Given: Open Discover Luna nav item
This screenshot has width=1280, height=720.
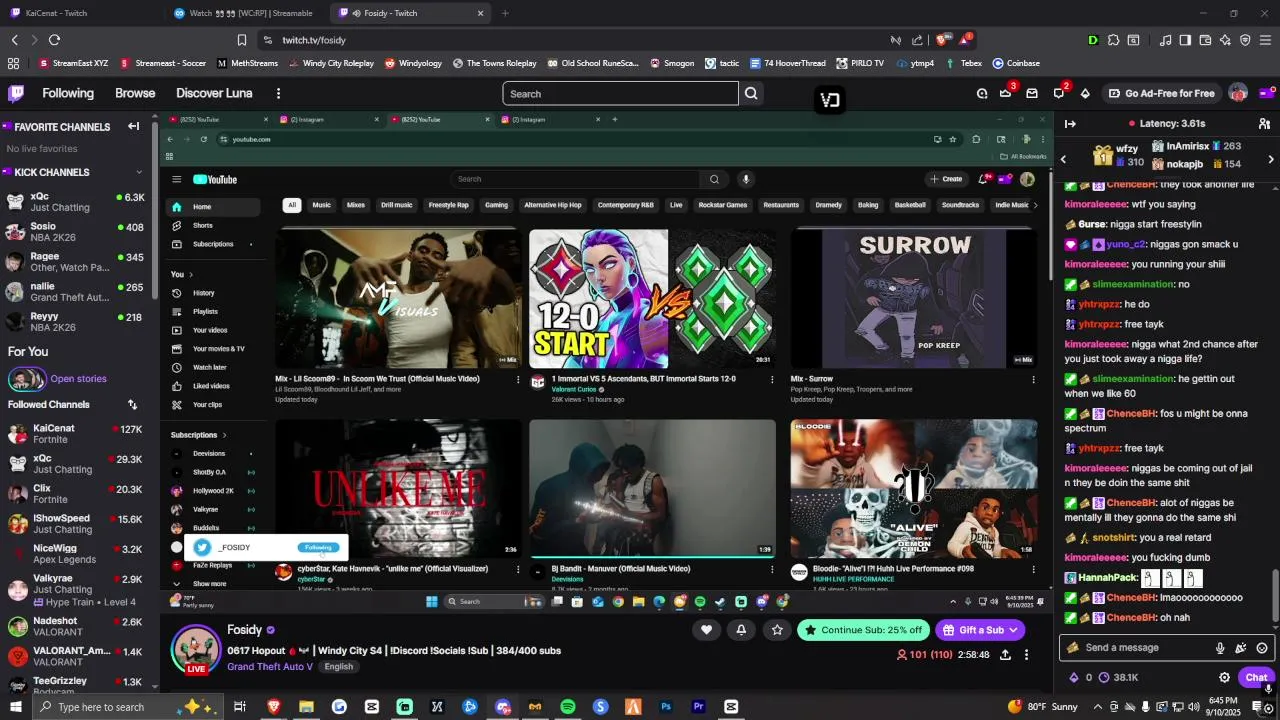Looking at the screenshot, I should click(214, 93).
